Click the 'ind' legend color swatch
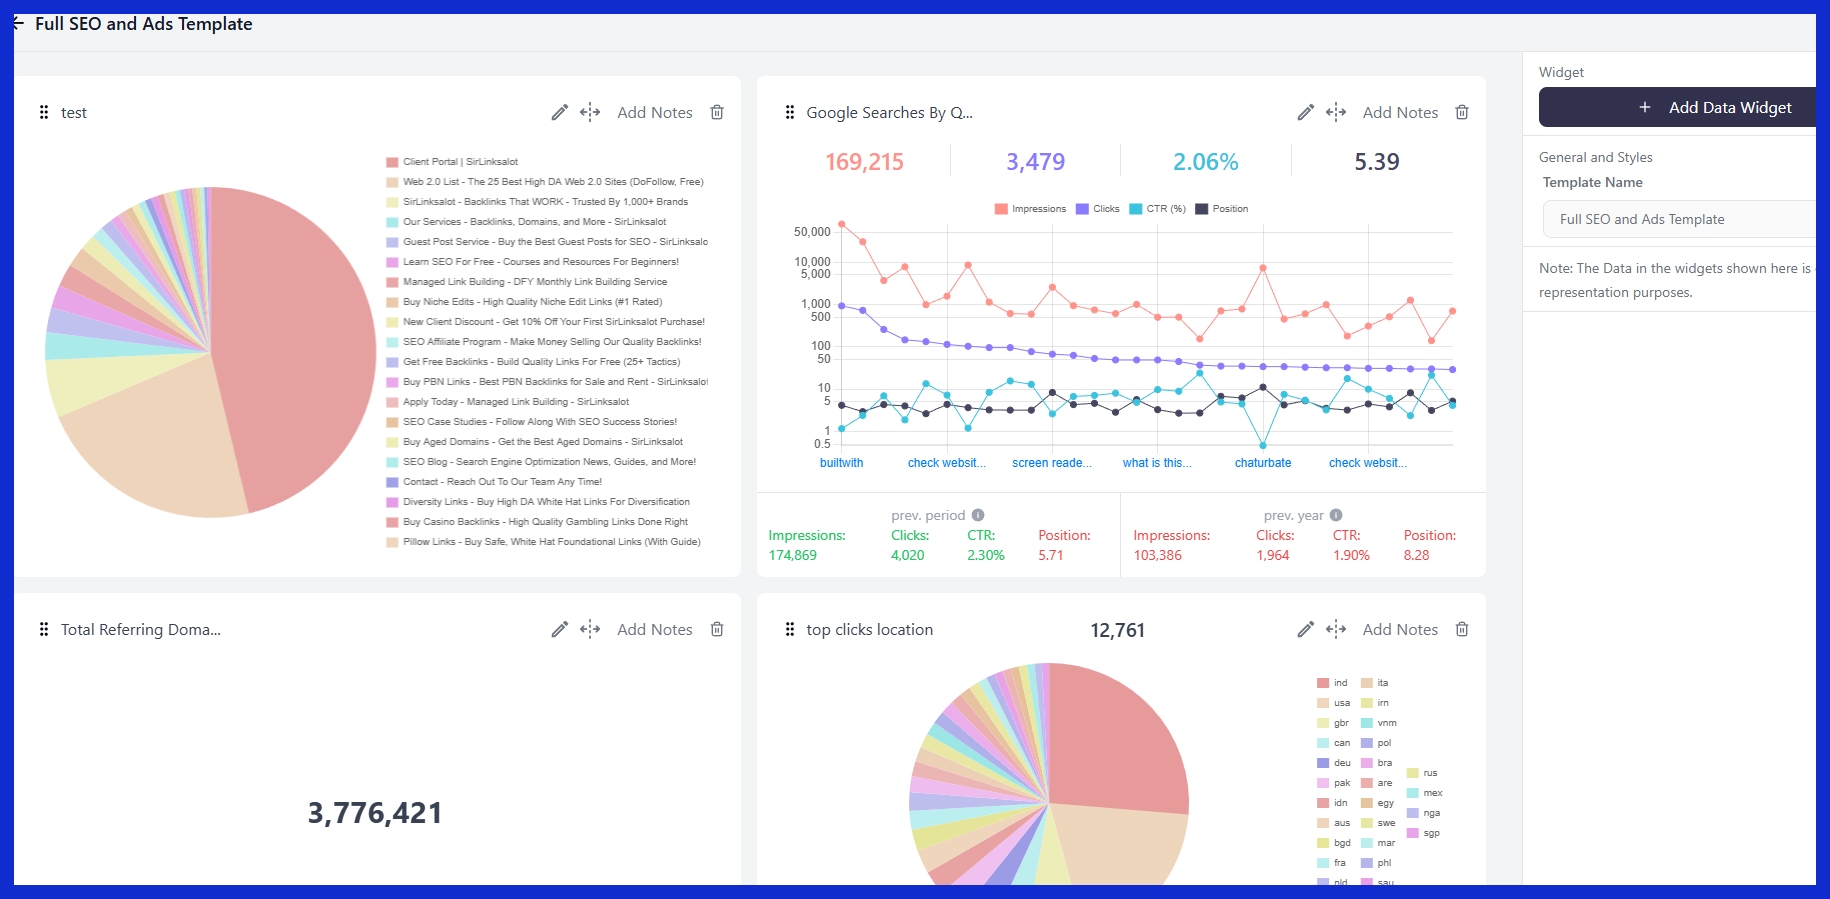The height and width of the screenshot is (899, 1830). [1323, 684]
